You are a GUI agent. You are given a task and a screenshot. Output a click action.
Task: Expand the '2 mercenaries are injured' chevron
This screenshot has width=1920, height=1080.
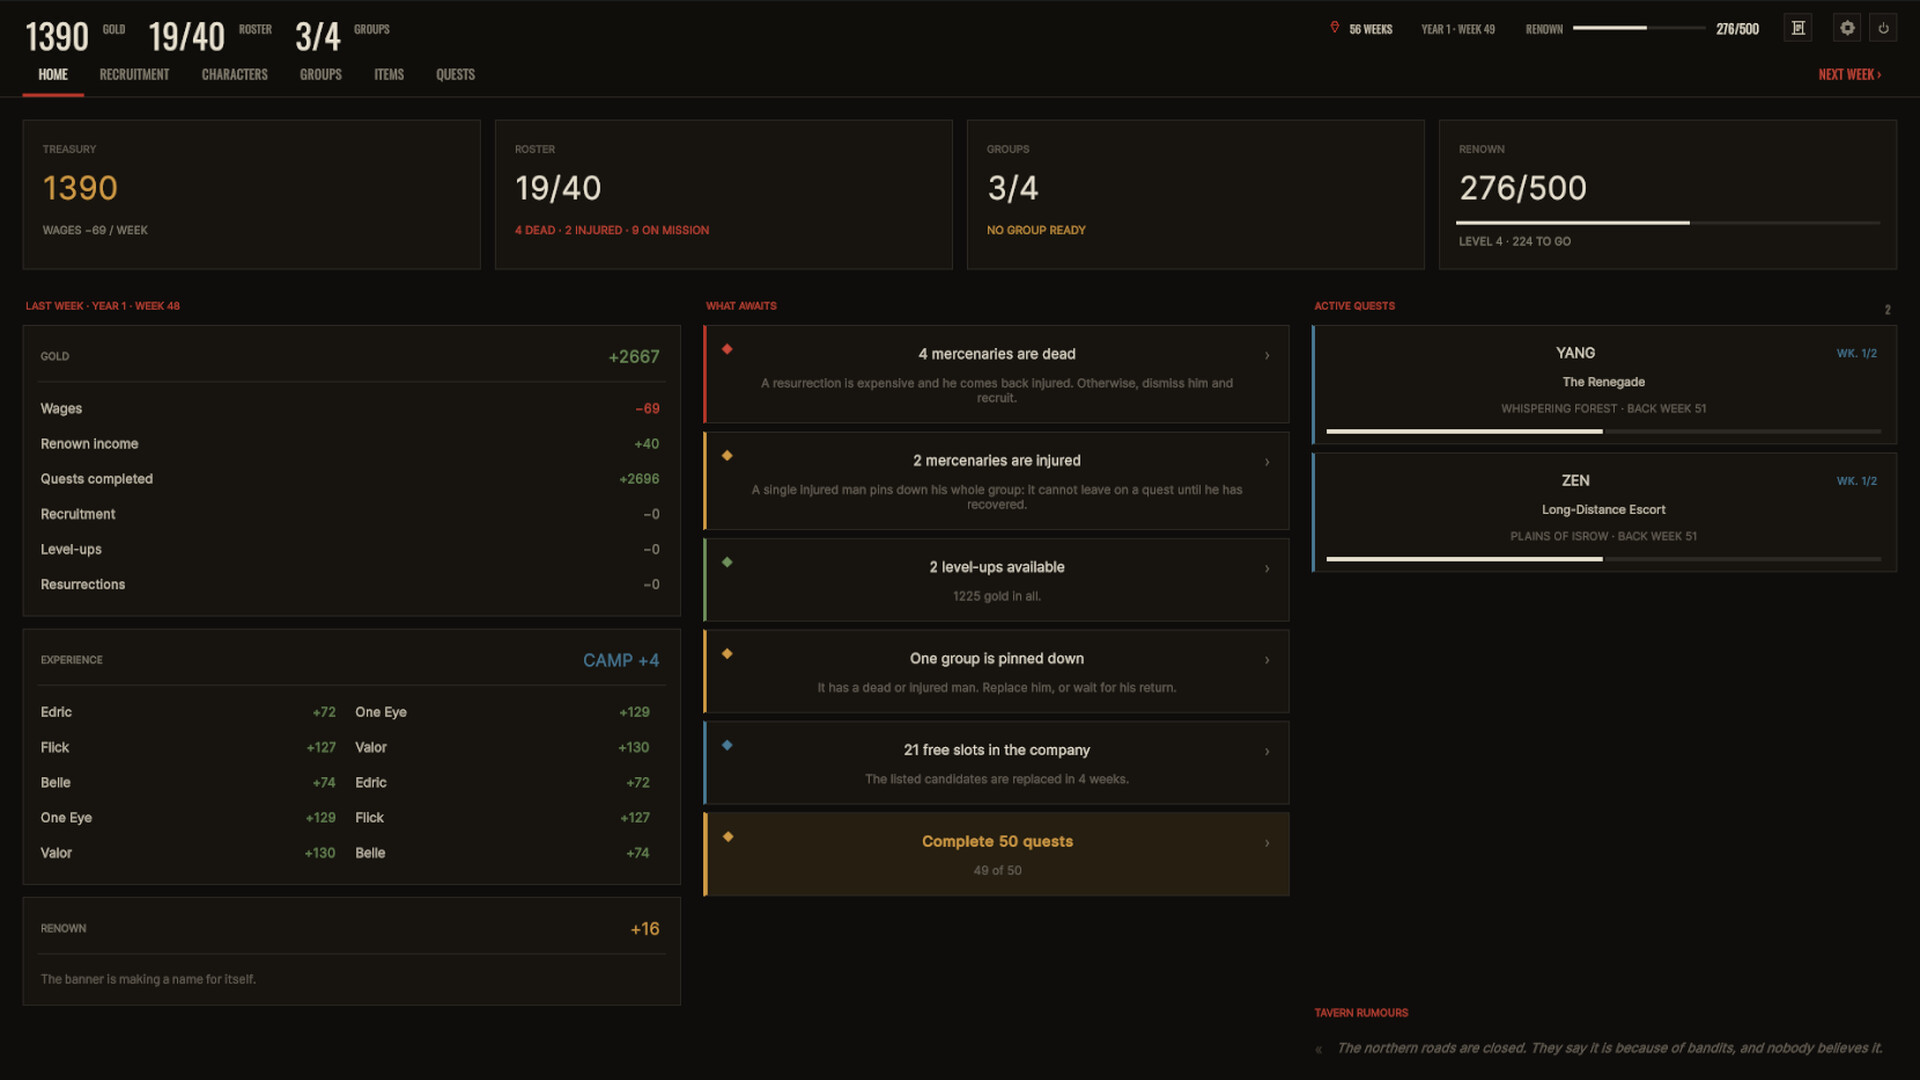(x=1267, y=462)
